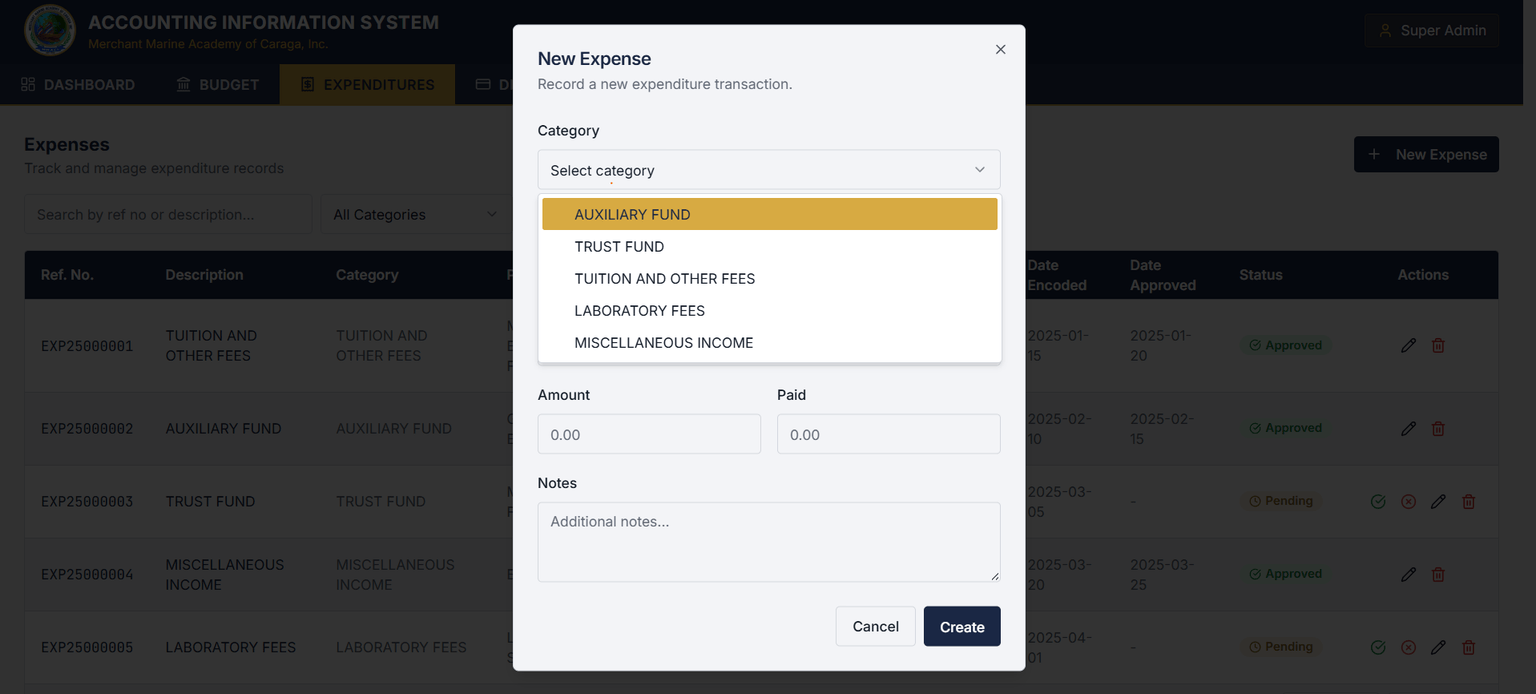The width and height of the screenshot is (1536, 694).
Task: Click the Approved status of EXP25000002
Action: (1285, 428)
